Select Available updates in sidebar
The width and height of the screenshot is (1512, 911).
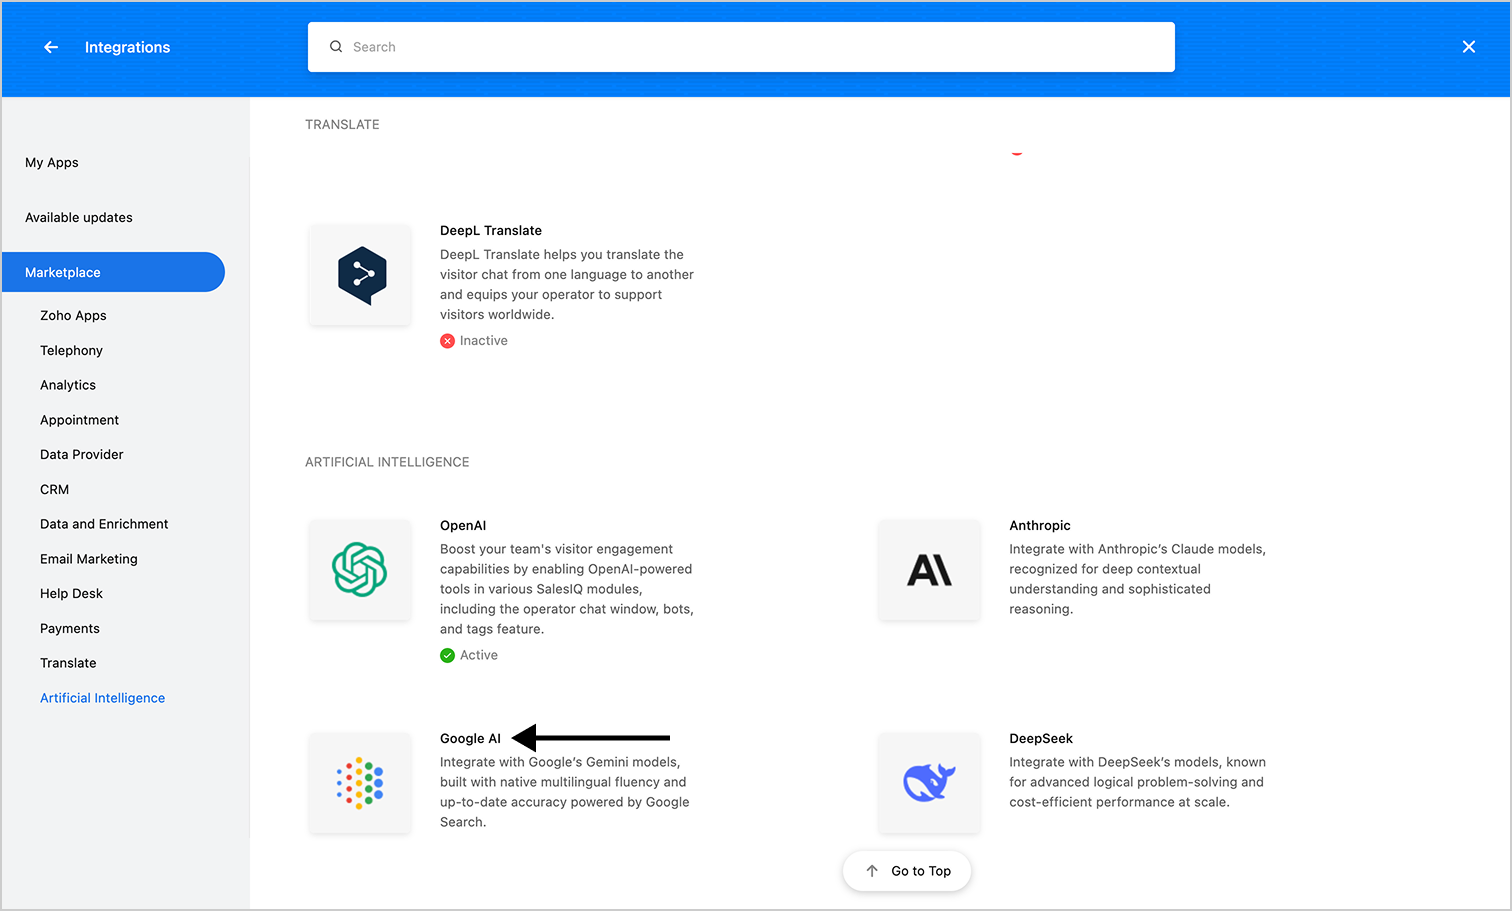tap(79, 218)
